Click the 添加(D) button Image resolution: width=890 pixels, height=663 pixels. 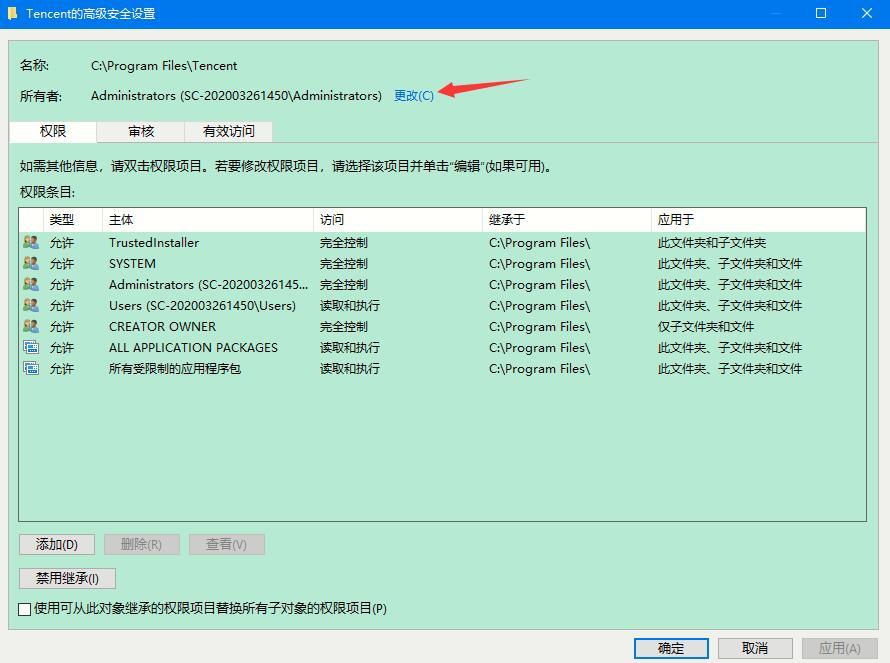(x=56, y=544)
